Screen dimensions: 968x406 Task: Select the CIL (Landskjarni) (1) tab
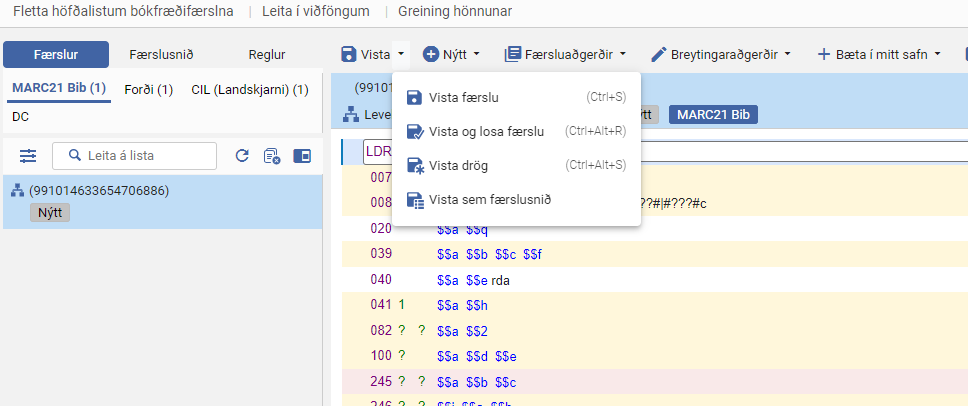[x=250, y=89]
